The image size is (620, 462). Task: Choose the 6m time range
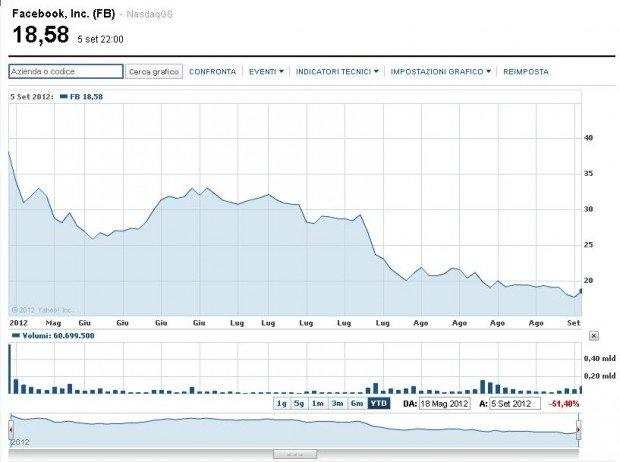(357, 403)
